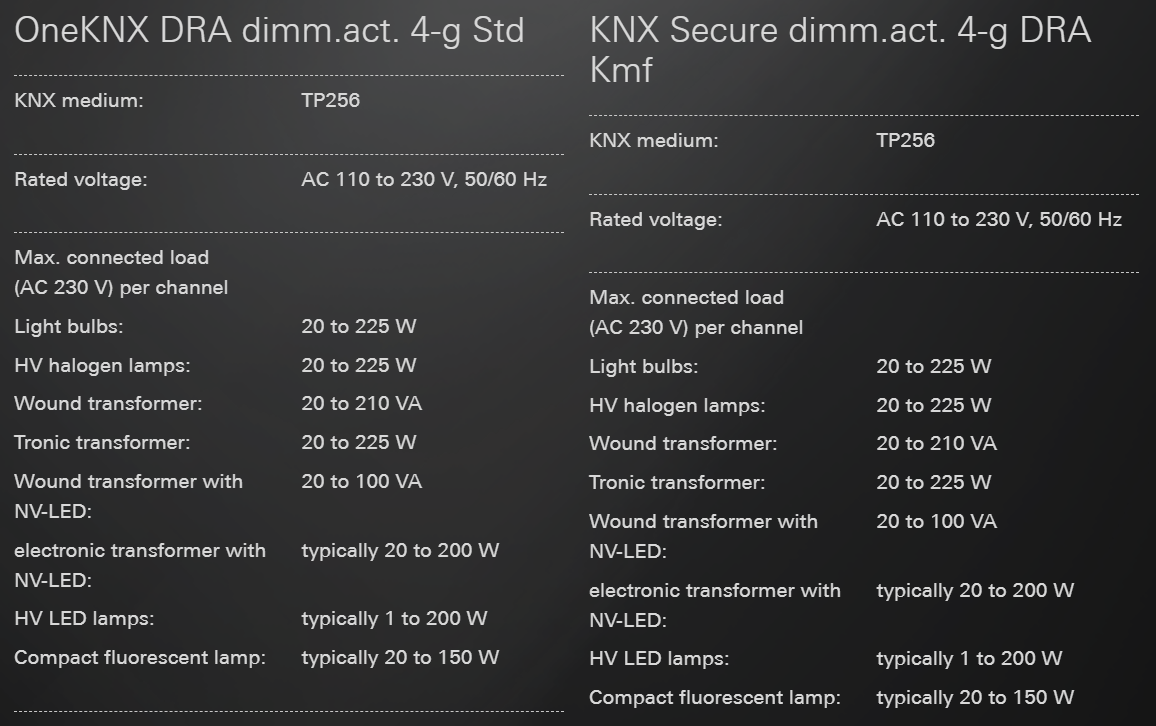Click Tronic transformer label under OneKNX DRA

(102, 442)
